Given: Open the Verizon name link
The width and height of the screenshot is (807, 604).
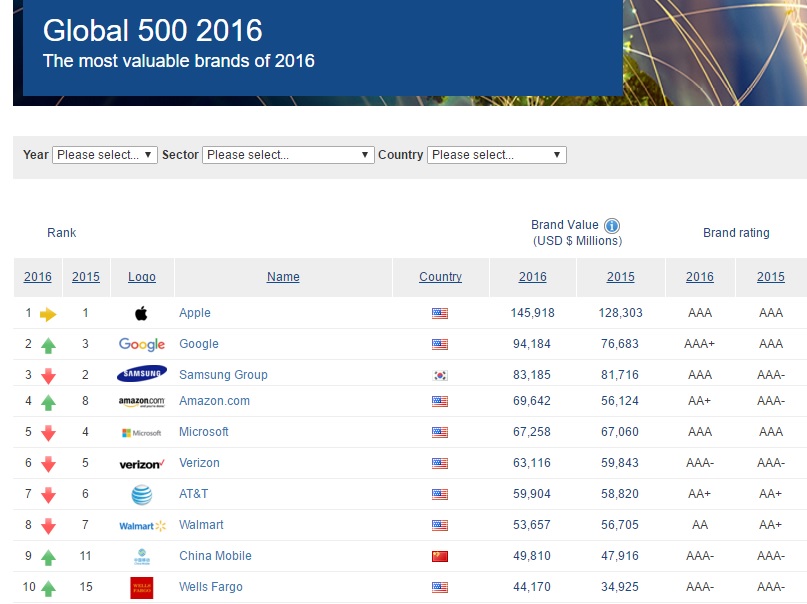Looking at the screenshot, I should [x=199, y=463].
